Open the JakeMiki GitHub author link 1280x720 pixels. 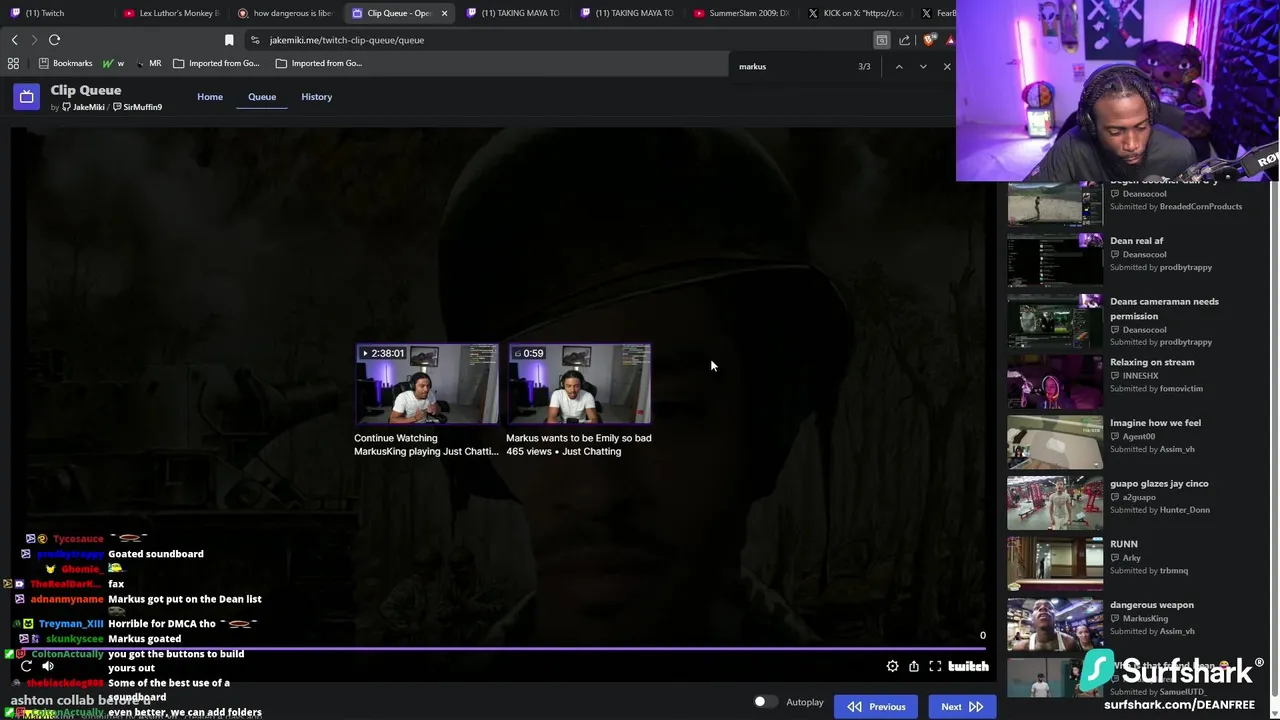pyautogui.click(x=83, y=107)
